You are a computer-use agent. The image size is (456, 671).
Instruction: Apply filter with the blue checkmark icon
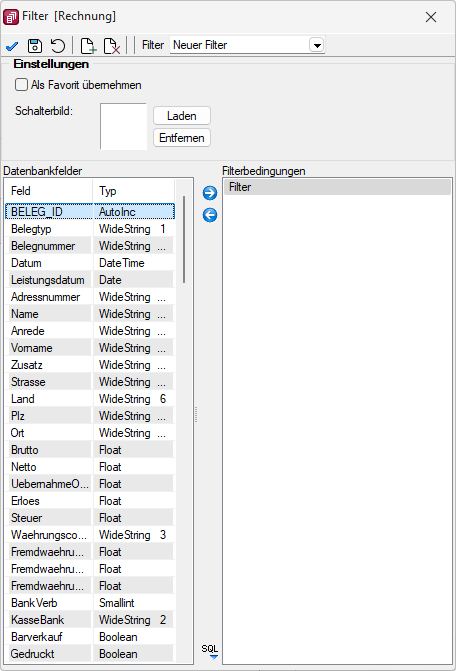click(12, 45)
